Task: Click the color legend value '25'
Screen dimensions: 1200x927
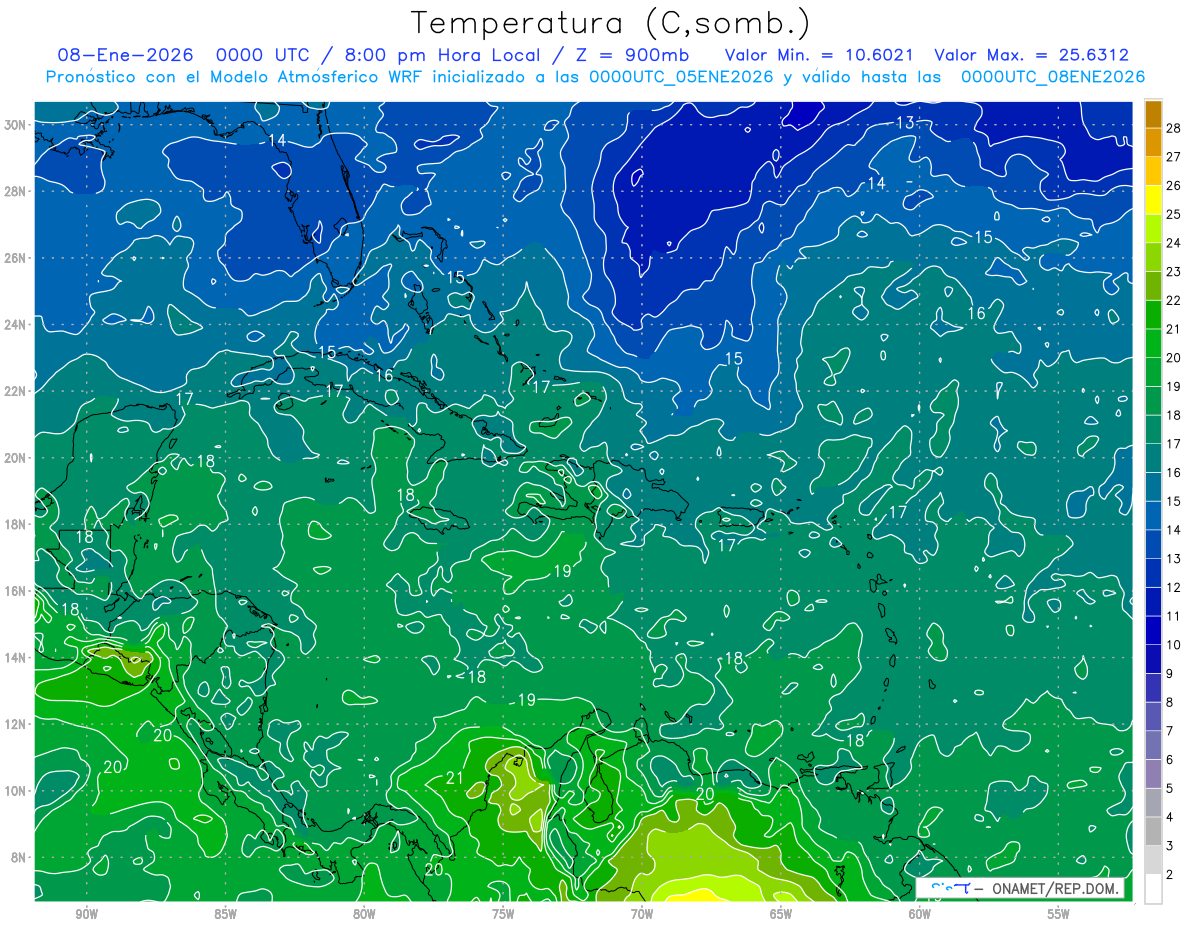Action: click(x=1174, y=214)
